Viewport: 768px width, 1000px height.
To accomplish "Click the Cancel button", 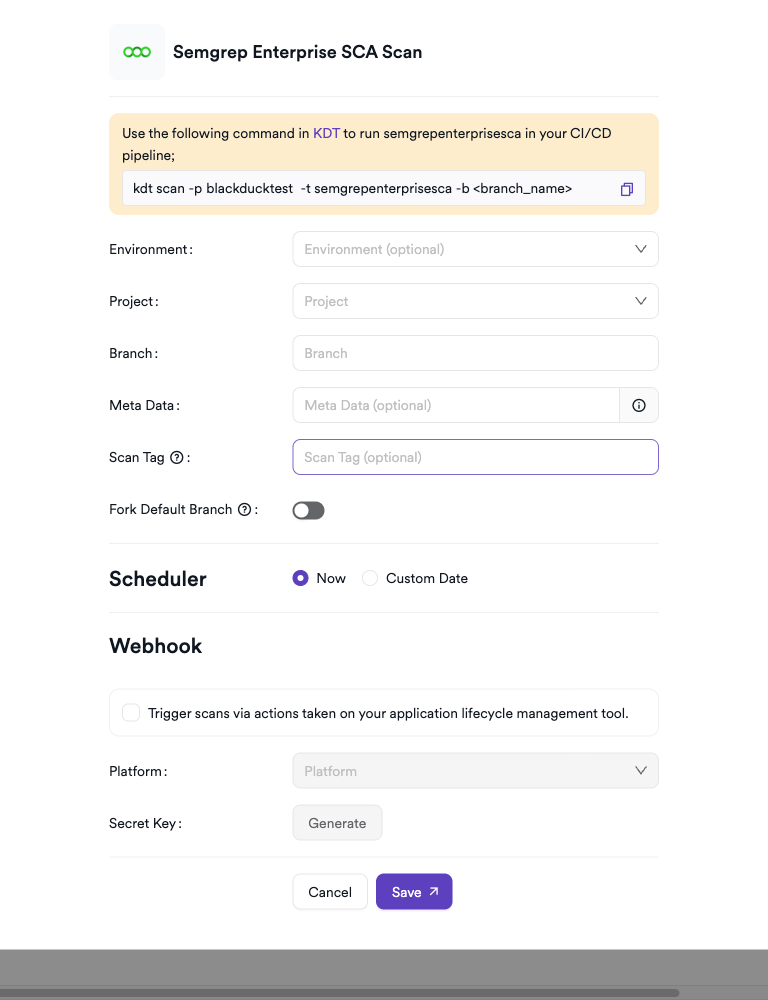I will [x=330, y=892].
